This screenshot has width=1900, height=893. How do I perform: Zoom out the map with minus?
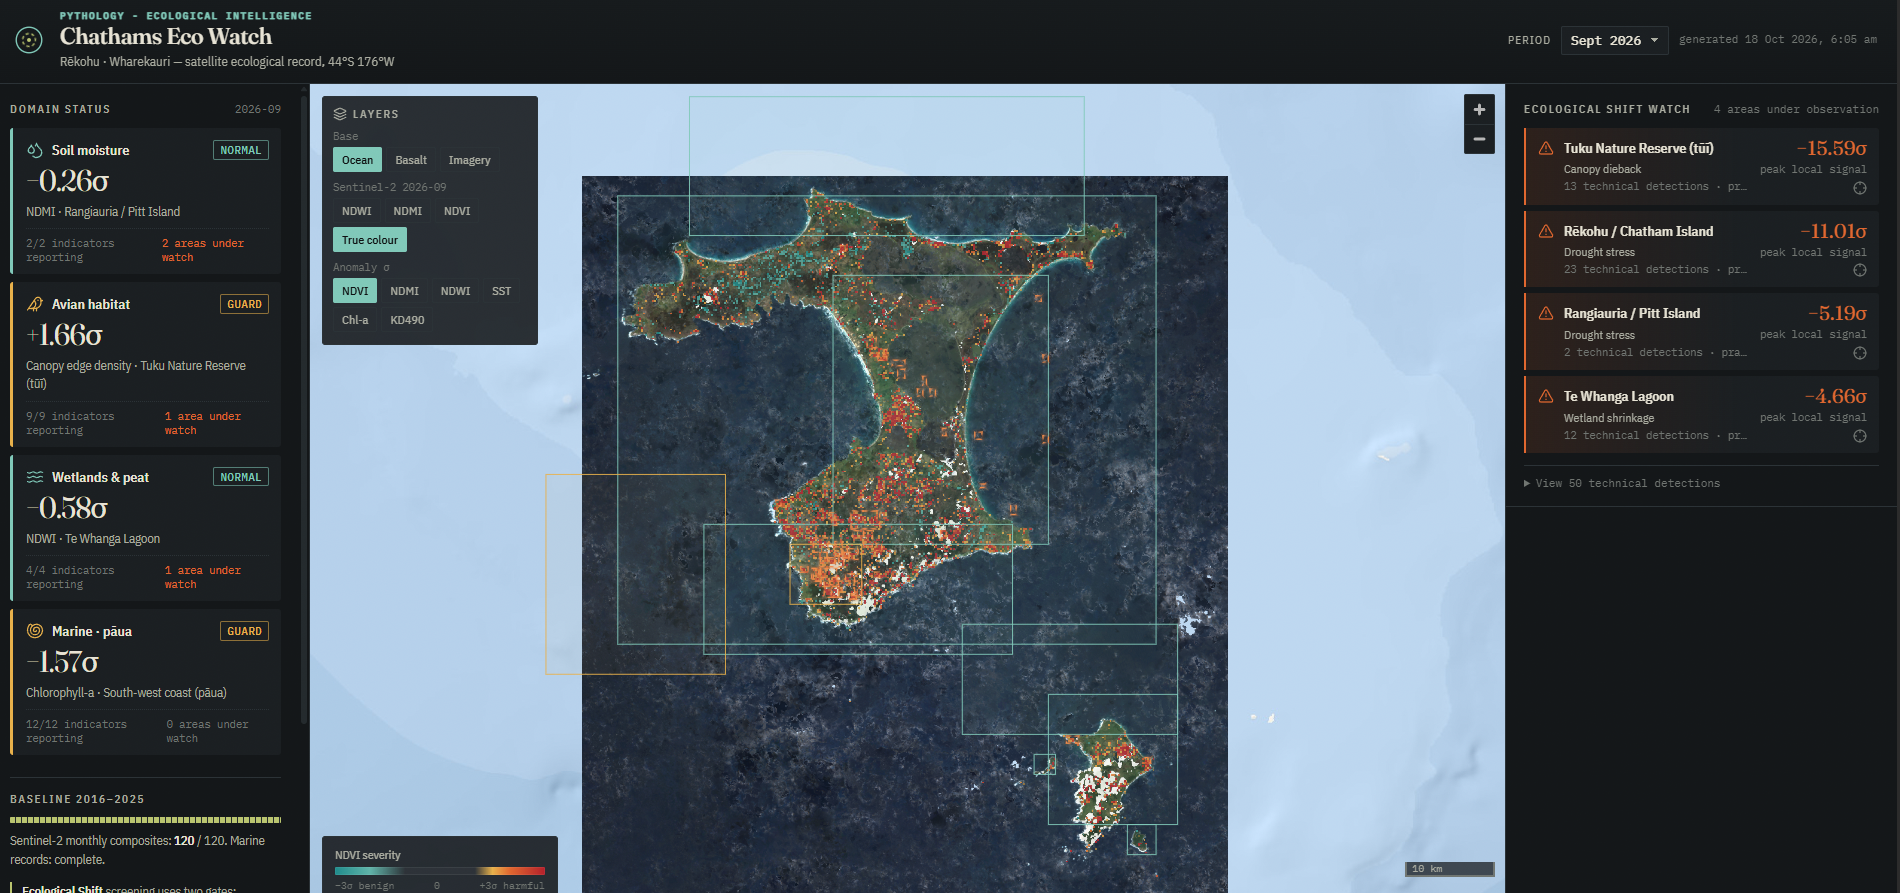coord(1479,139)
